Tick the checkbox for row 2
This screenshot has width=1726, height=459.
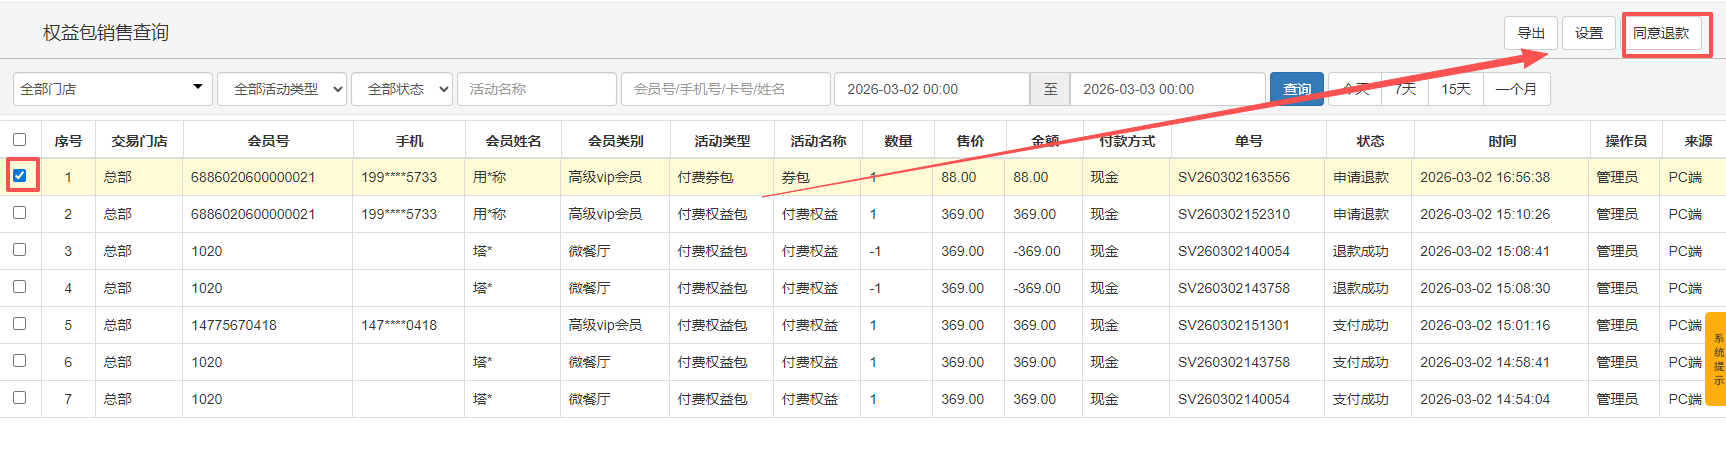pos(20,213)
